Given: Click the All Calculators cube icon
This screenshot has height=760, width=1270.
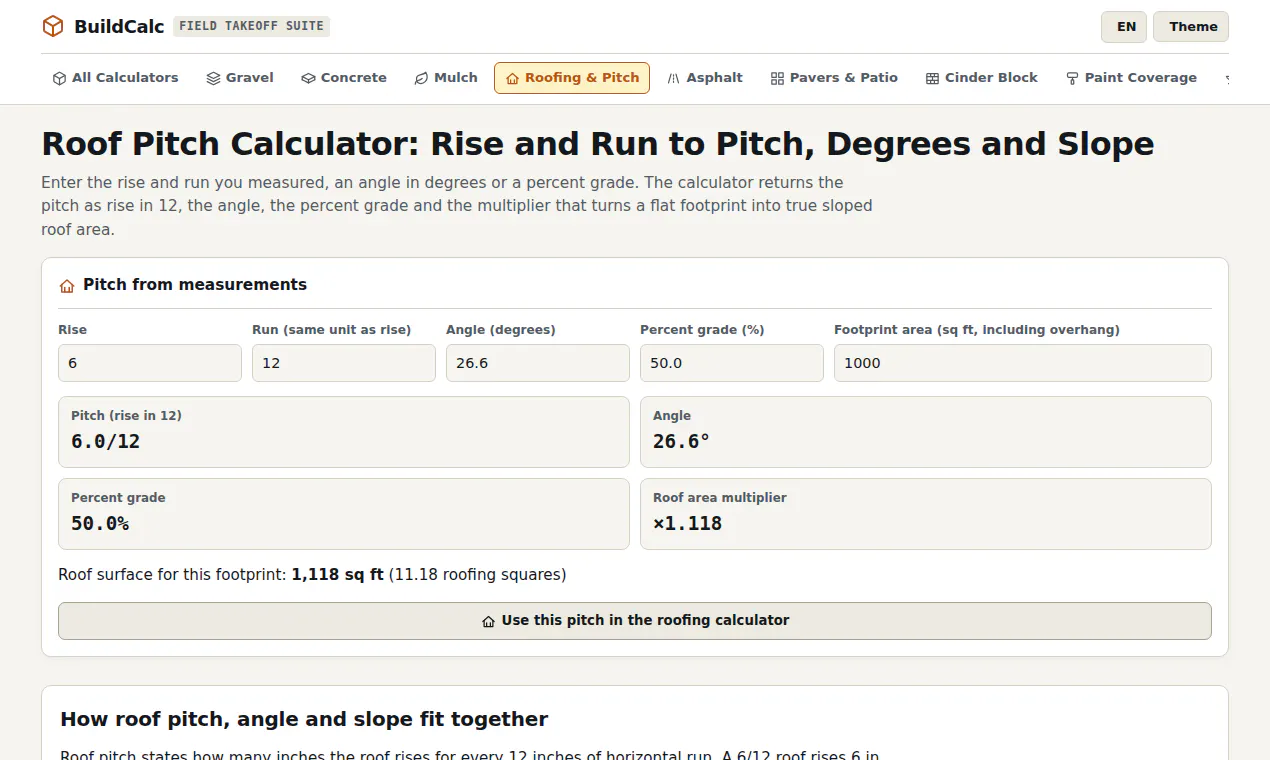Looking at the screenshot, I should pos(59,78).
